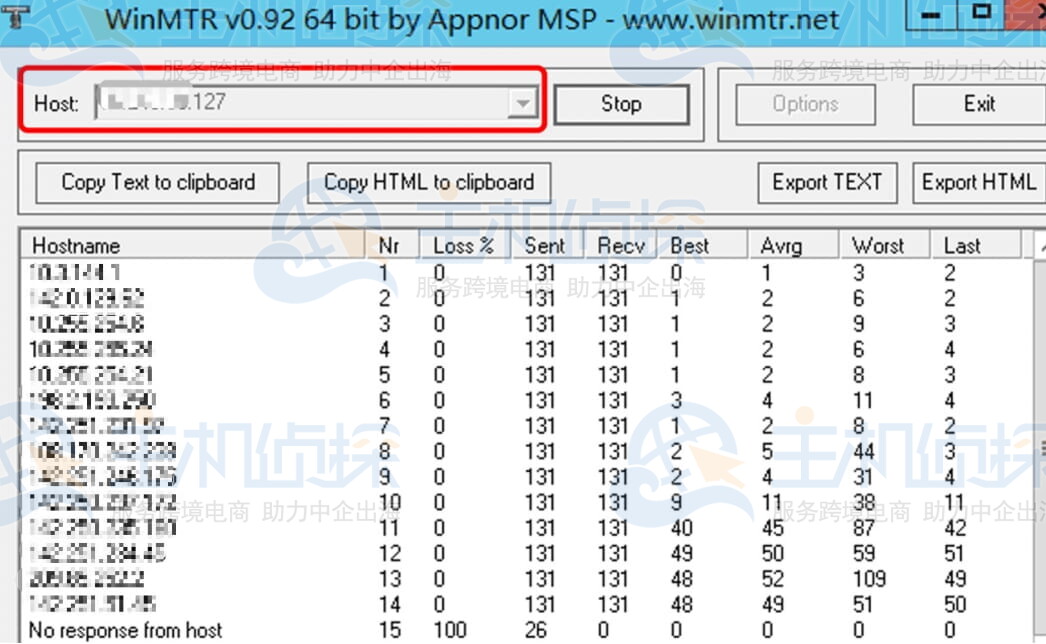Click the hostname in hop row 6
The height and width of the screenshot is (644, 1046).
click(92, 400)
